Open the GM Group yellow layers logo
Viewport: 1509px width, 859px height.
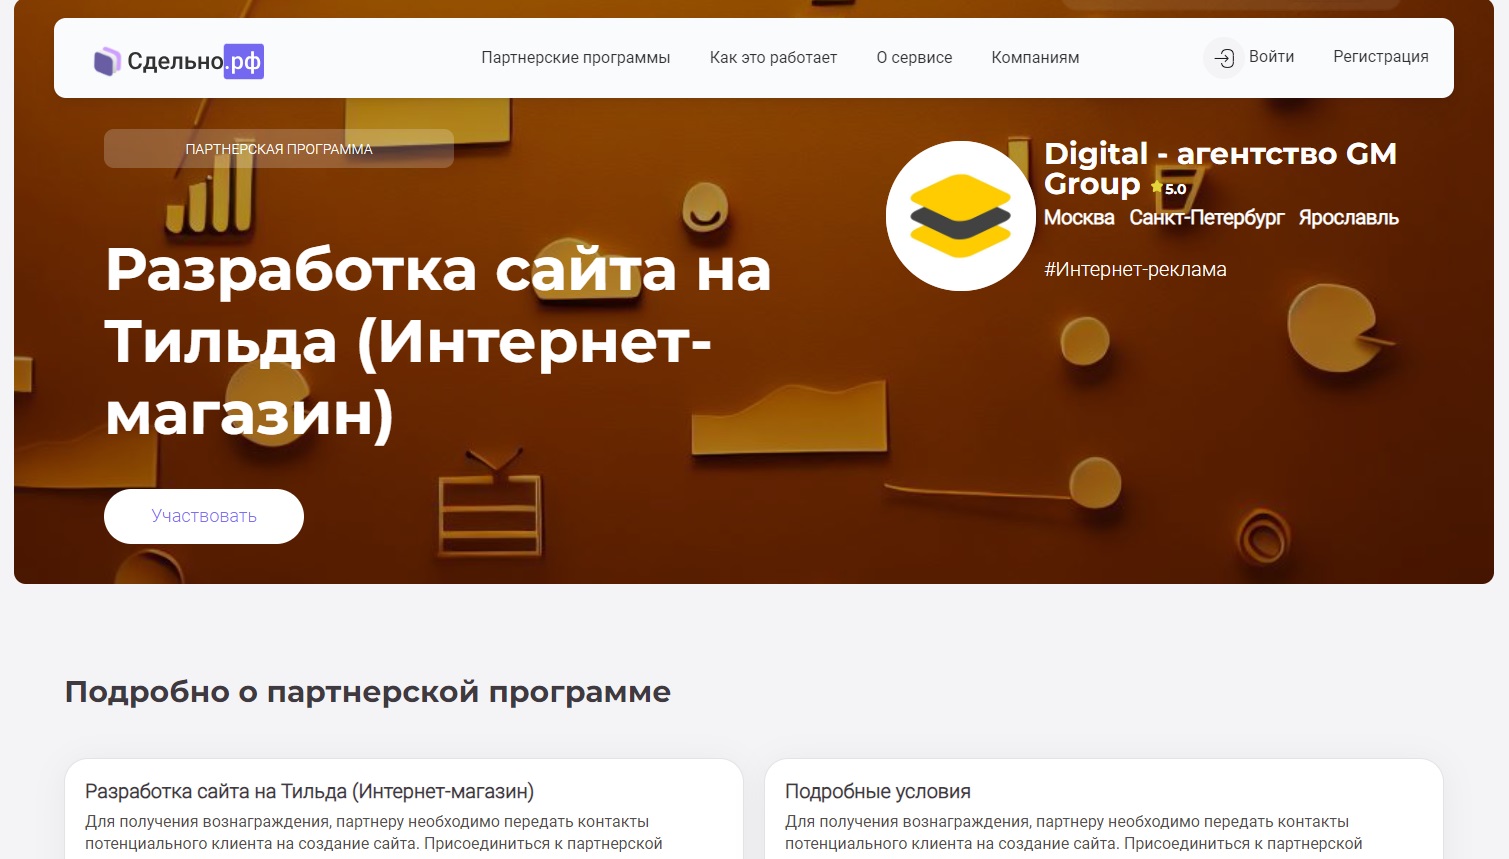pyautogui.click(x=960, y=216)
